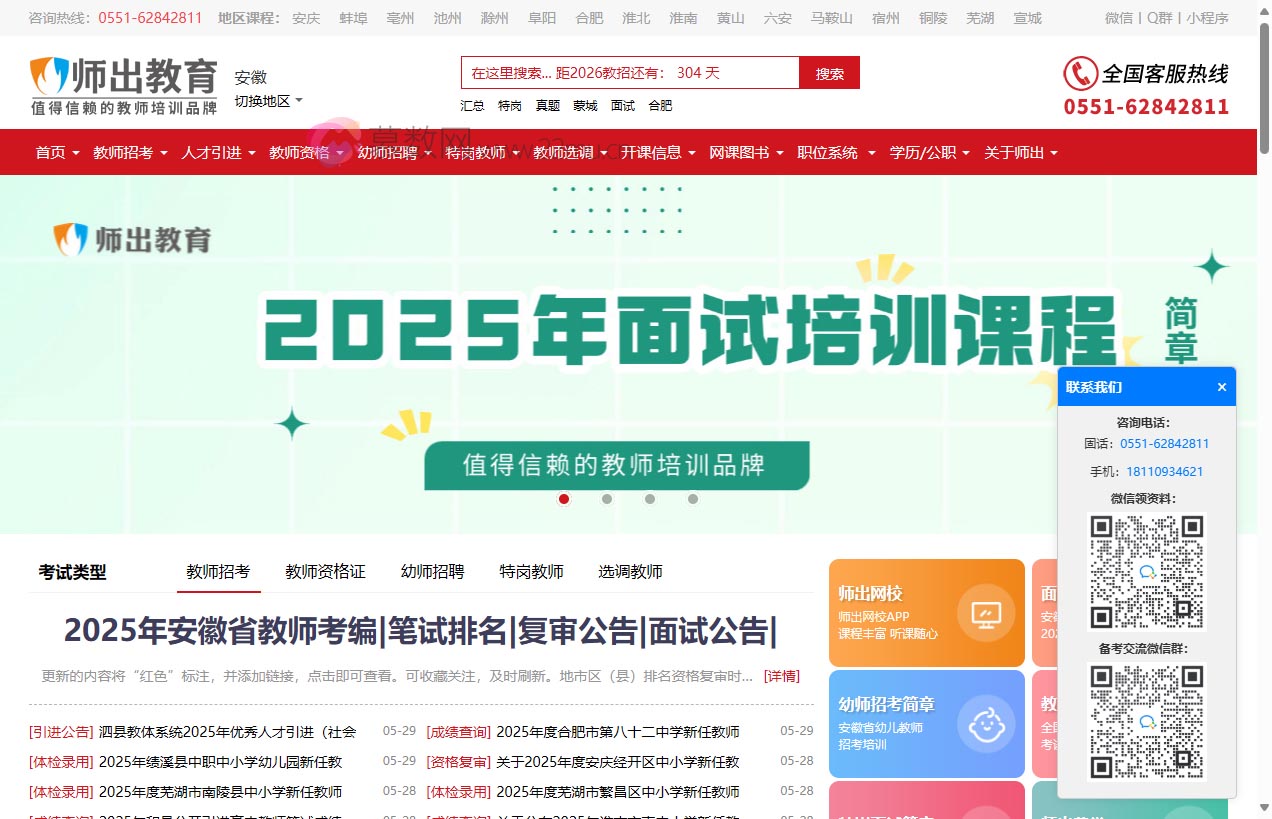Image resolution: width=1272 pixels, height=819 pixels.
Task: Select the second carousel pagination dot
Action: 607,499
